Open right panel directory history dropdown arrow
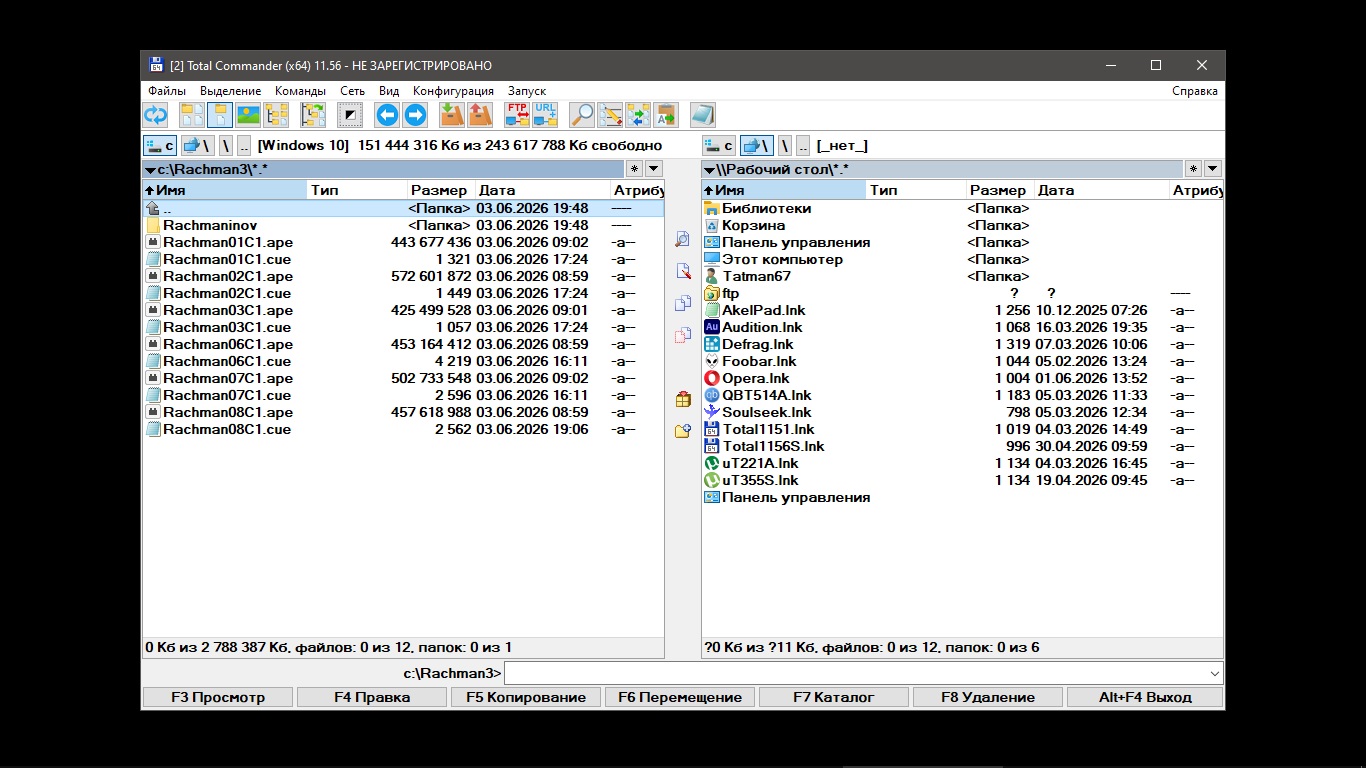 point(1212,169)
